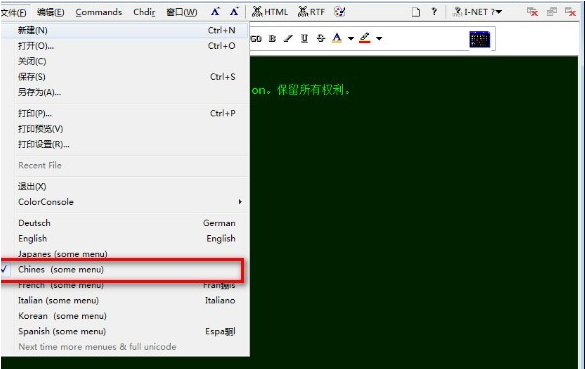This screenshot has width=585, height=369.
Task: Switch language to Japanes (some menu)
Action: click(125, 254)
